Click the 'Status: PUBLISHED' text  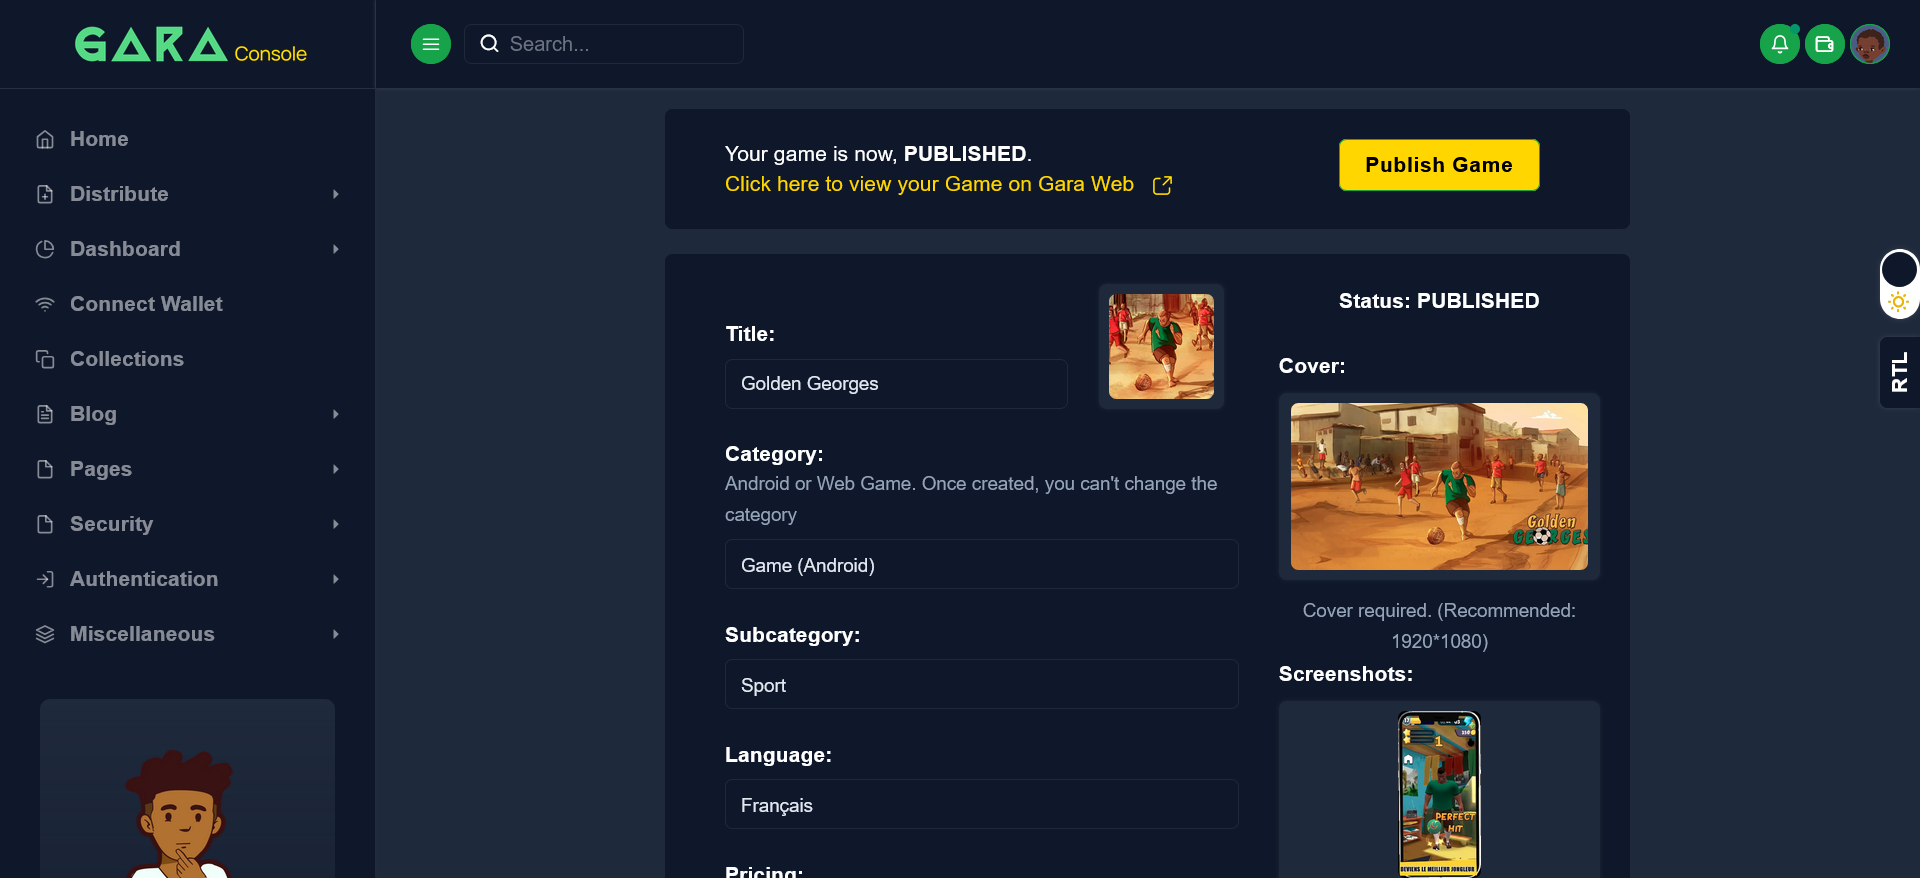pos(1439,301)
